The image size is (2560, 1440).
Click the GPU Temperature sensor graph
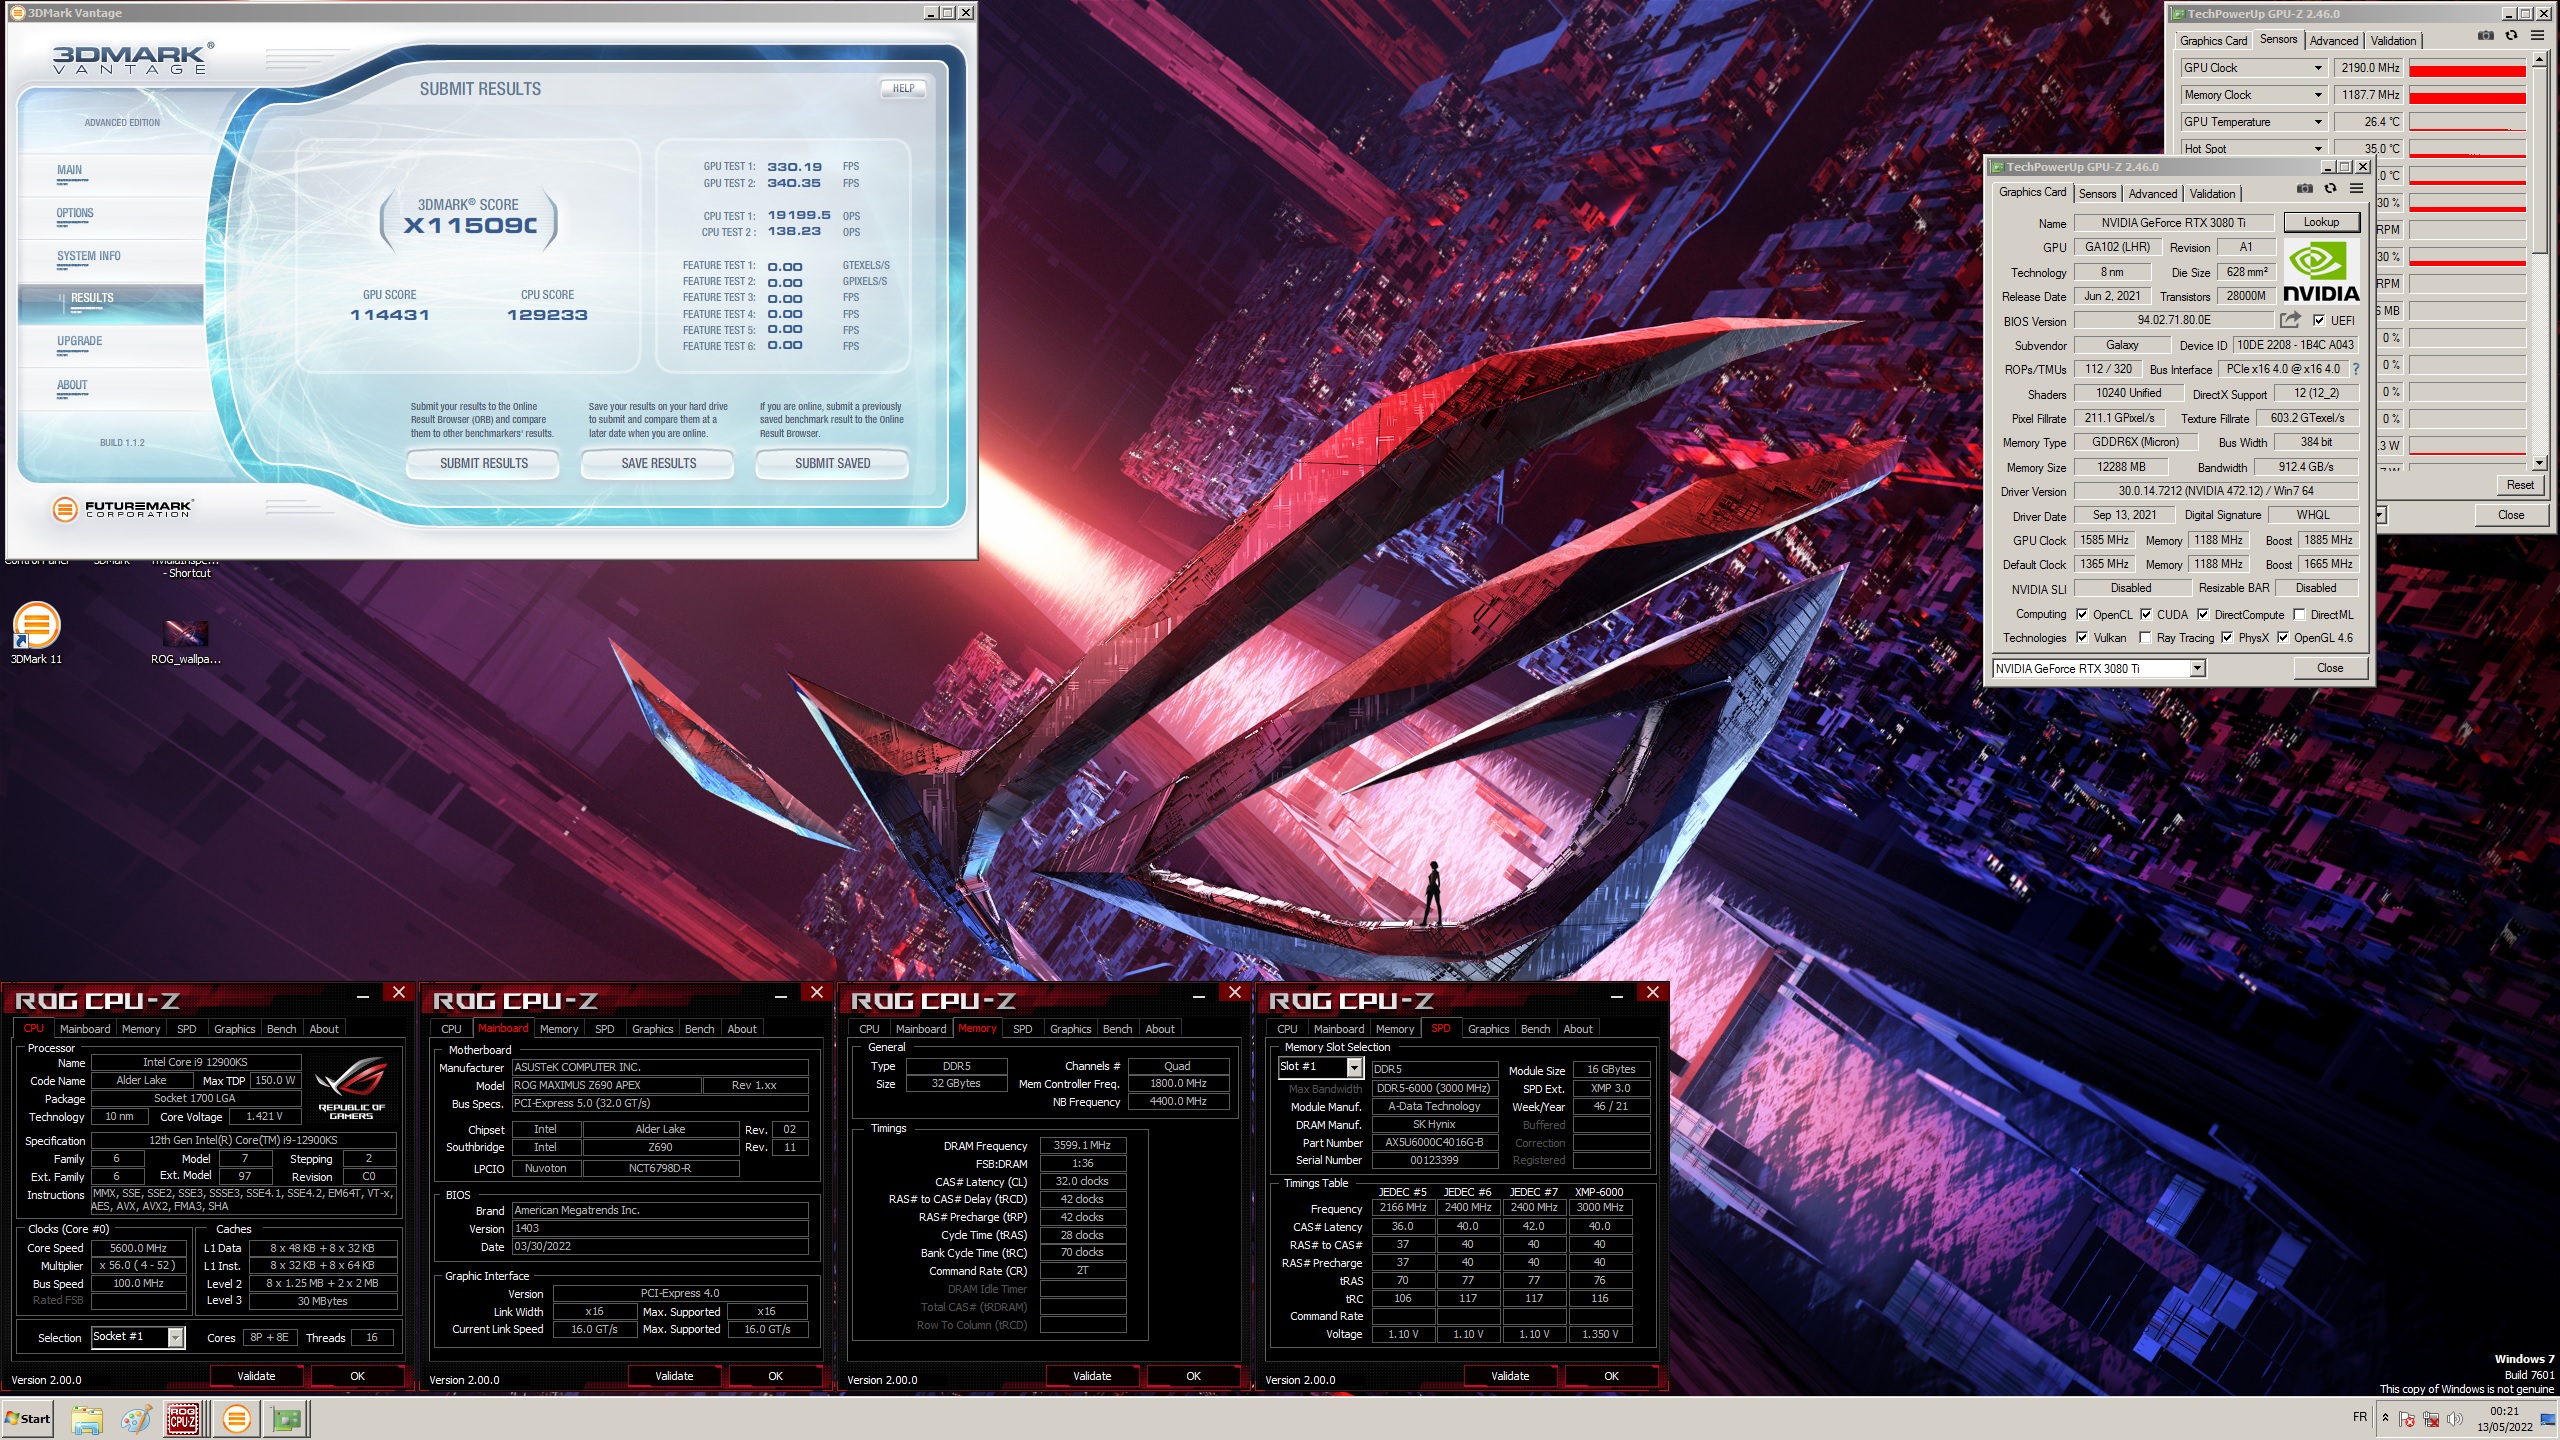[x=2467, y=122]
